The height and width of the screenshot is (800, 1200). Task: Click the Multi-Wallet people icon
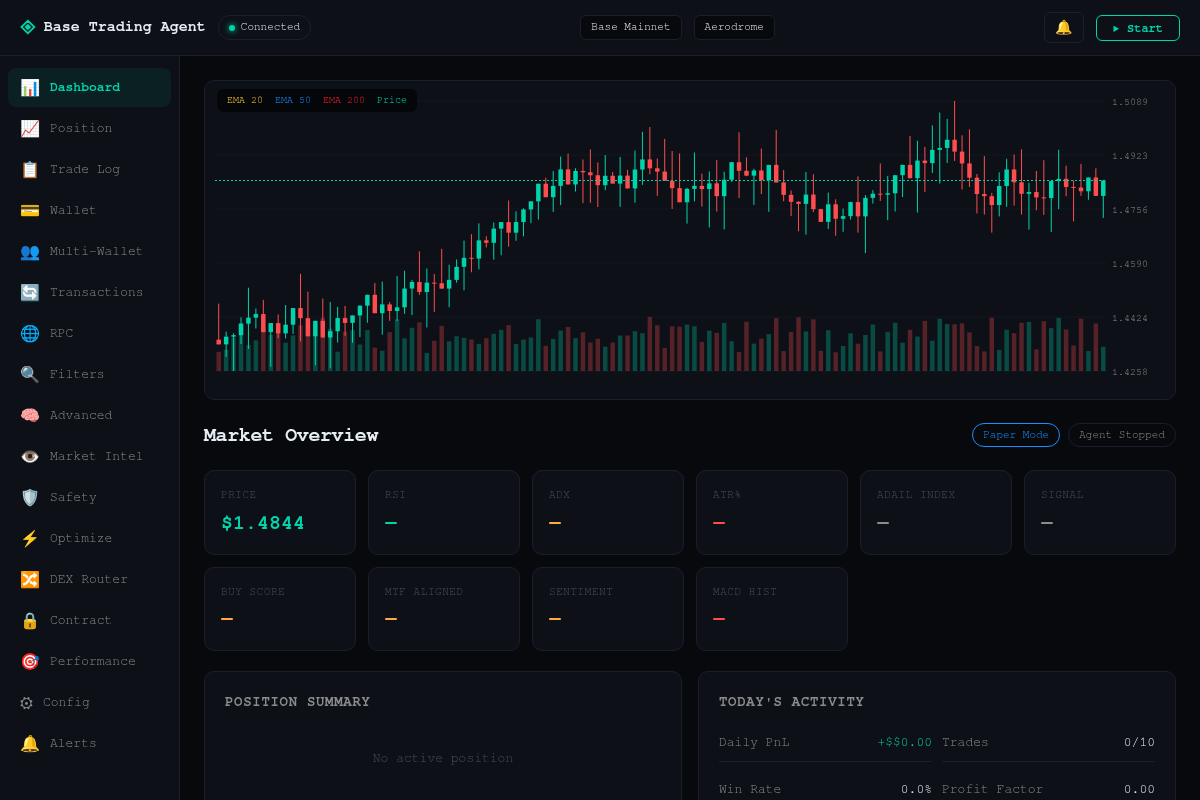point(30,251)
